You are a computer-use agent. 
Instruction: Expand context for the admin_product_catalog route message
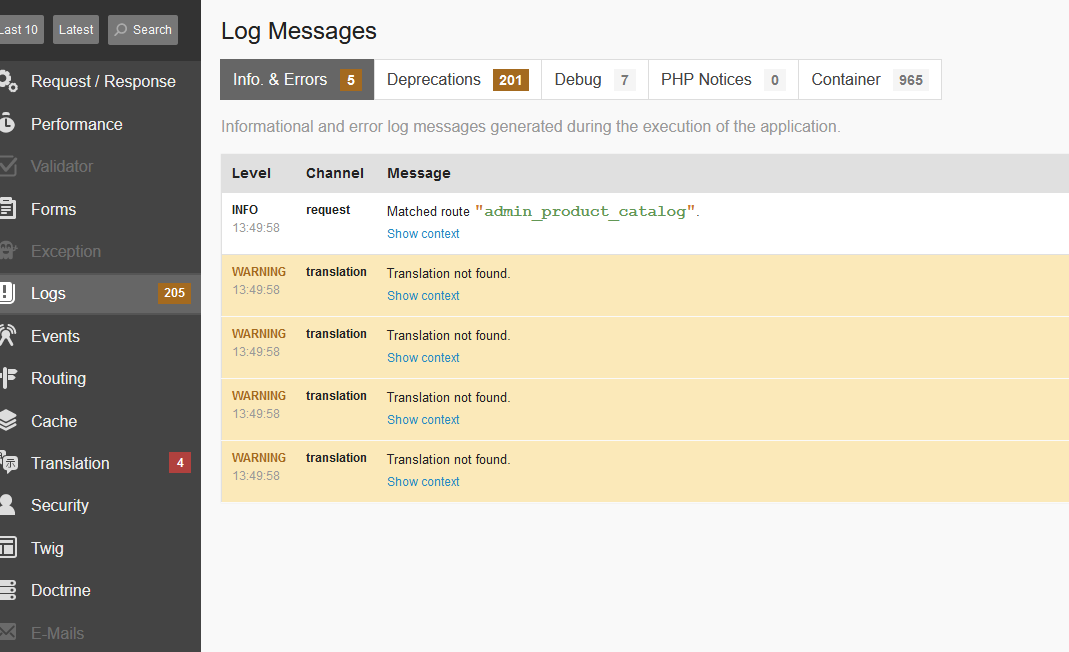point(423,234)
